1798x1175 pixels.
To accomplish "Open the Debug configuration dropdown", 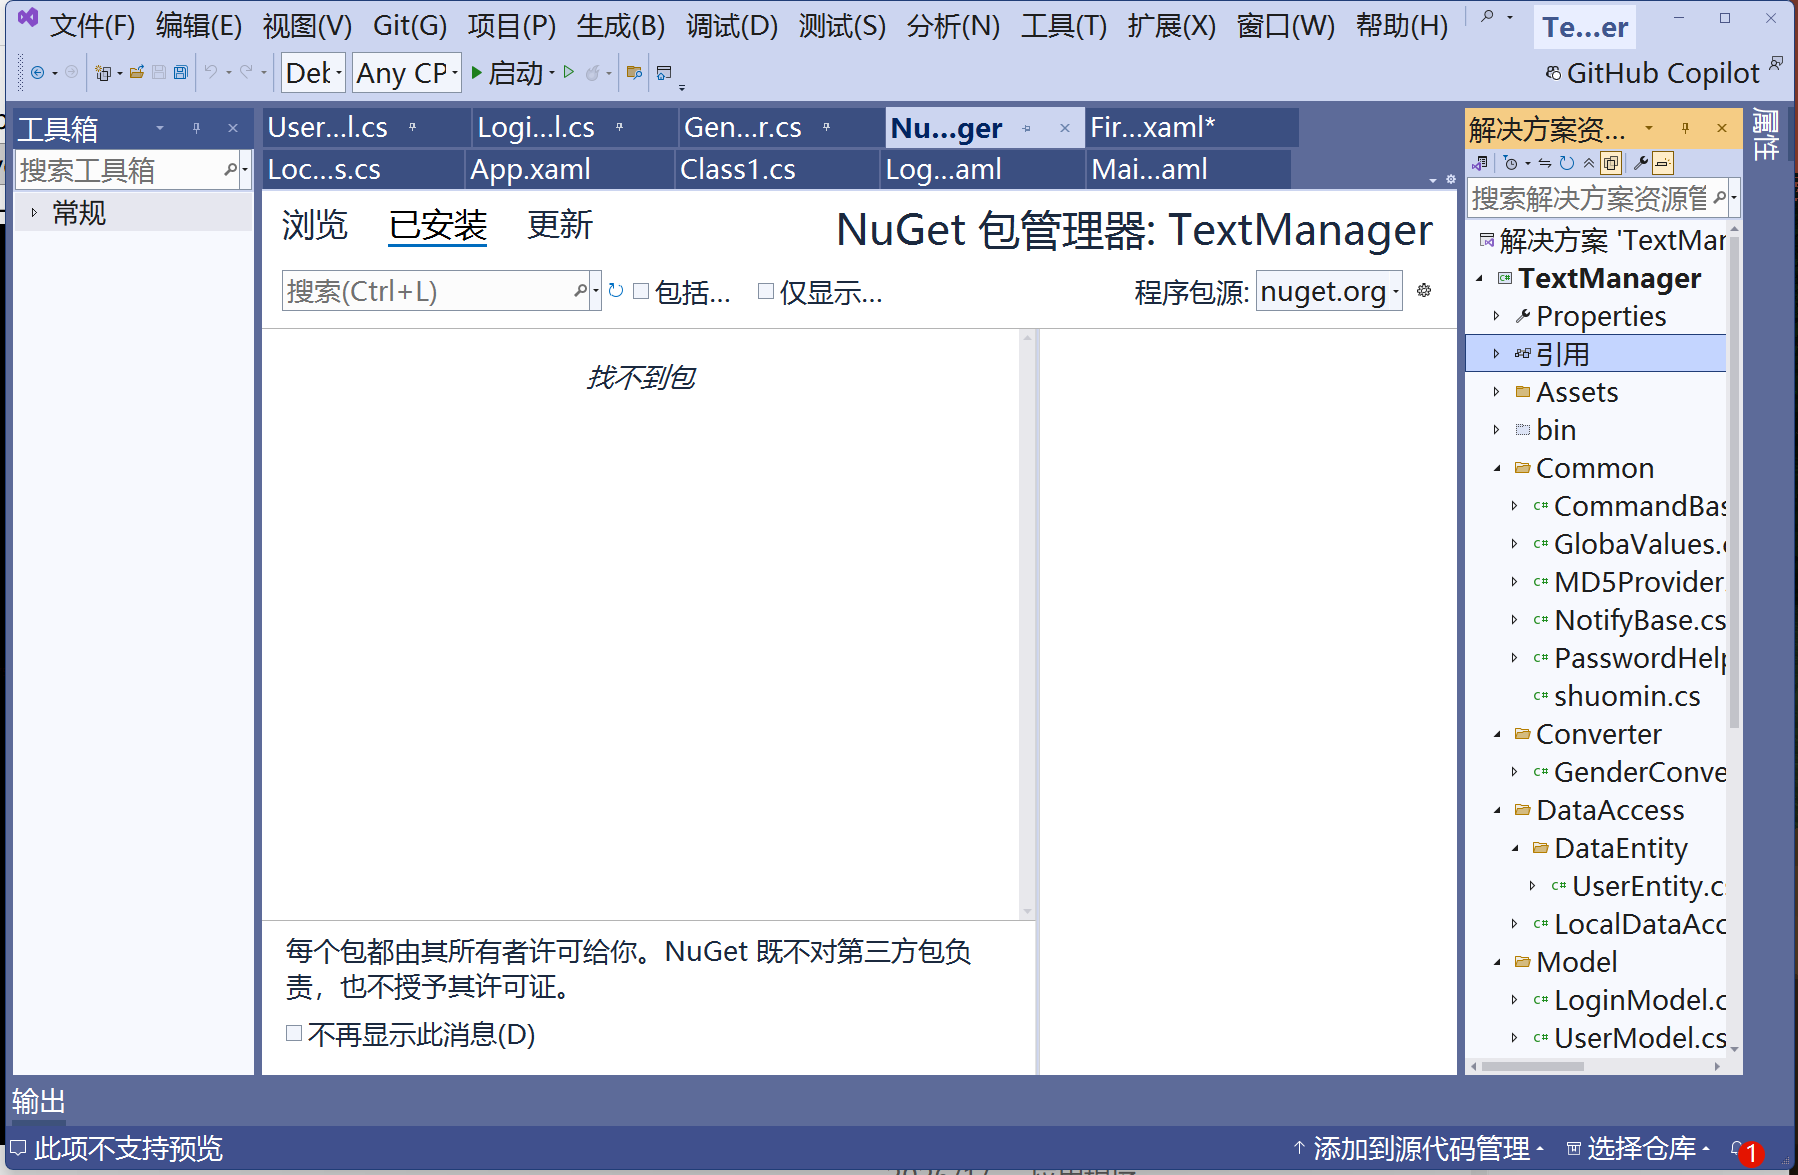I will [x=314, y=73].
